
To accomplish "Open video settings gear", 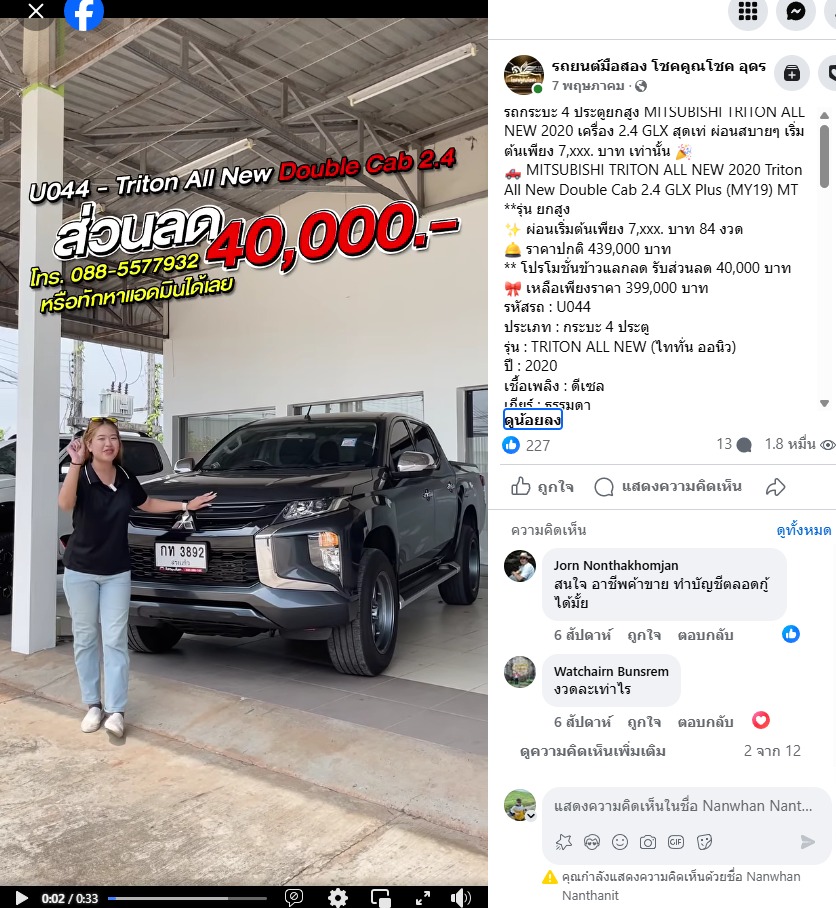I will pos(338,898).
